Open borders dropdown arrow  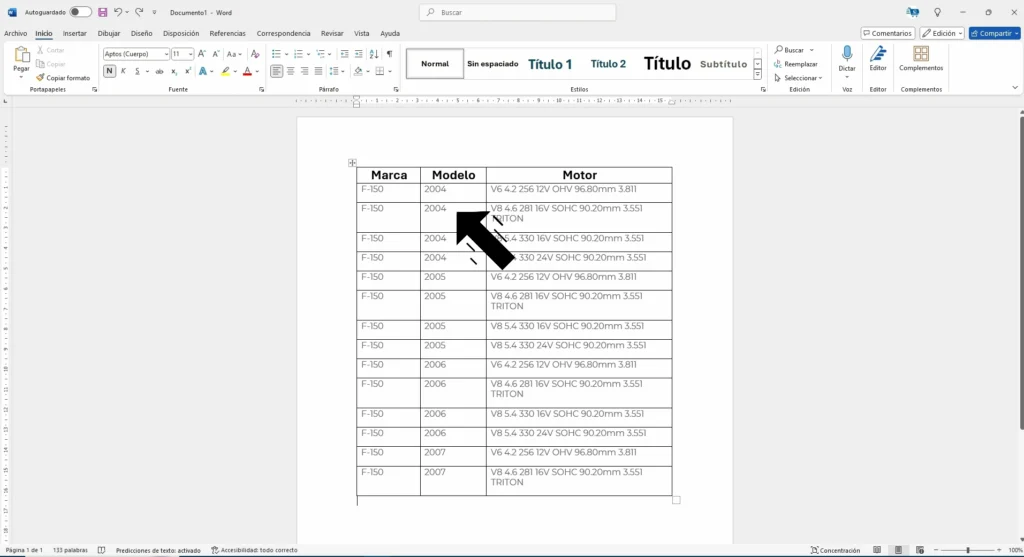pyautogui.click(x=390, y=71)
